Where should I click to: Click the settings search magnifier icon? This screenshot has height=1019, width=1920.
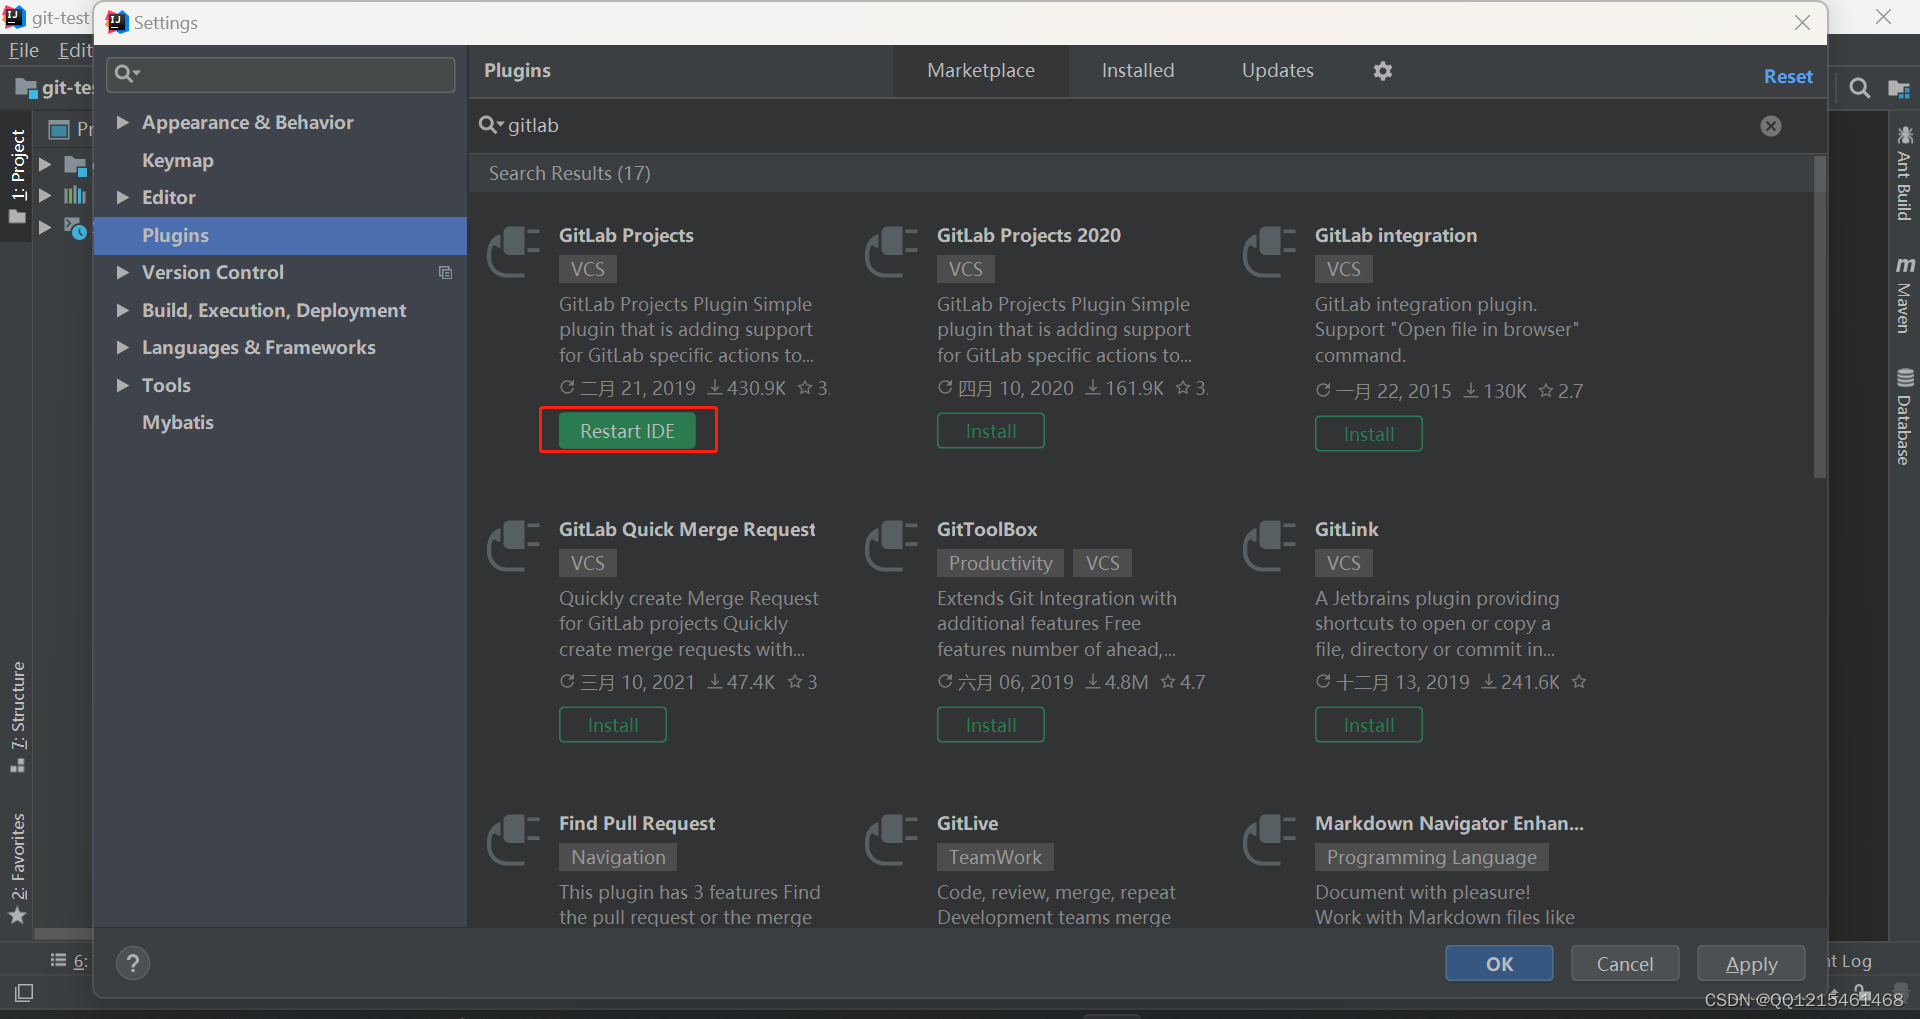(127, 73)
